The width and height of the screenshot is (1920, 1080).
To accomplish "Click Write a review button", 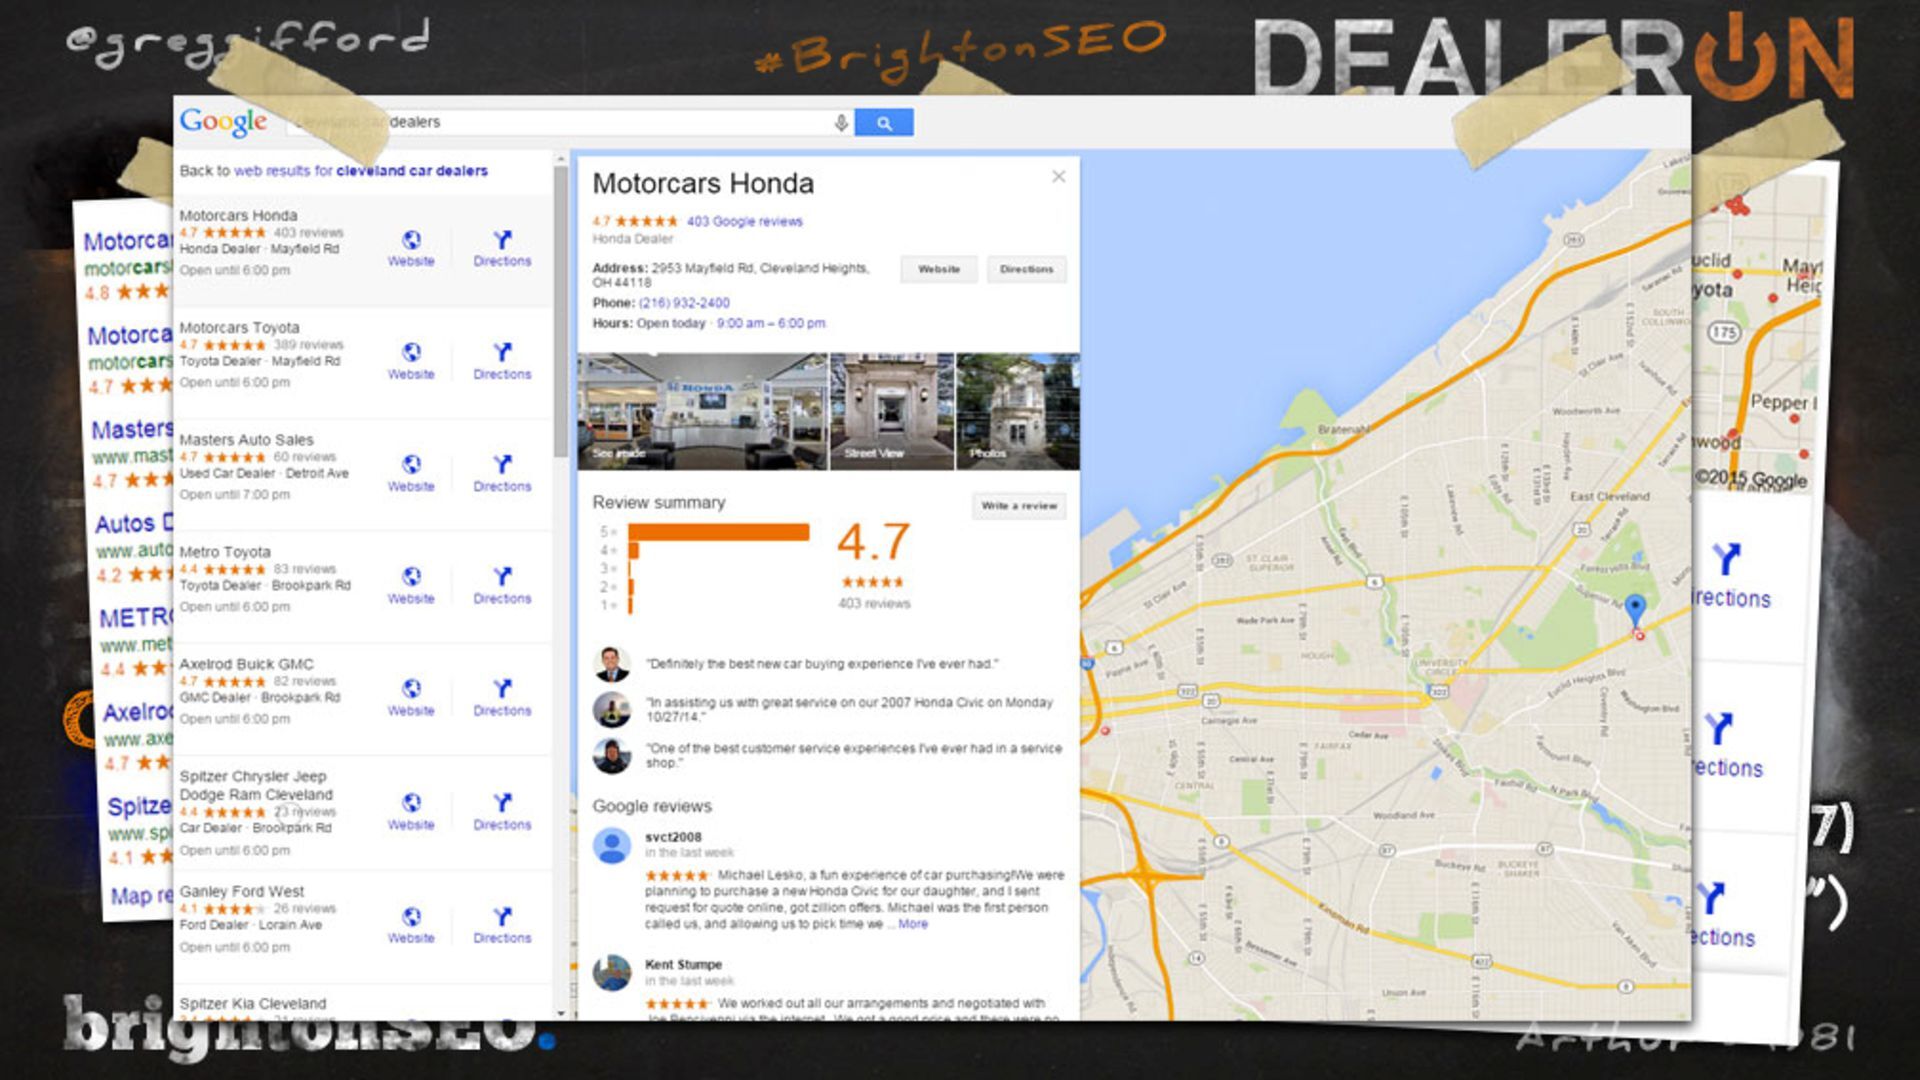I will click(1019, 506).
